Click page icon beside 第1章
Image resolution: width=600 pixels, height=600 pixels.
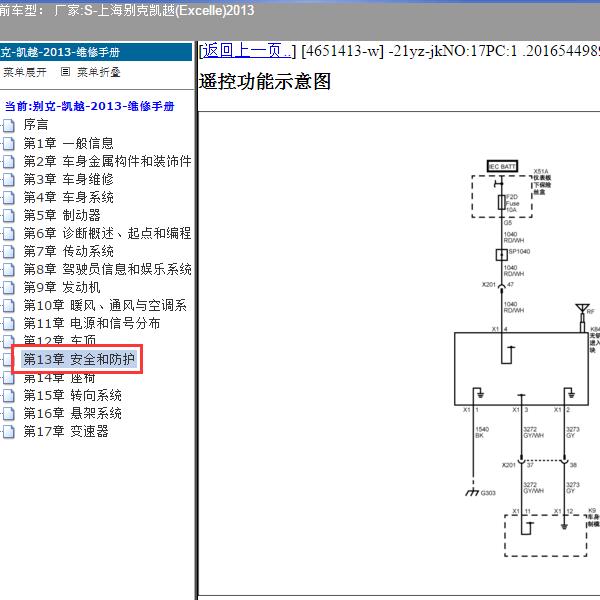(x=8, y=143)
